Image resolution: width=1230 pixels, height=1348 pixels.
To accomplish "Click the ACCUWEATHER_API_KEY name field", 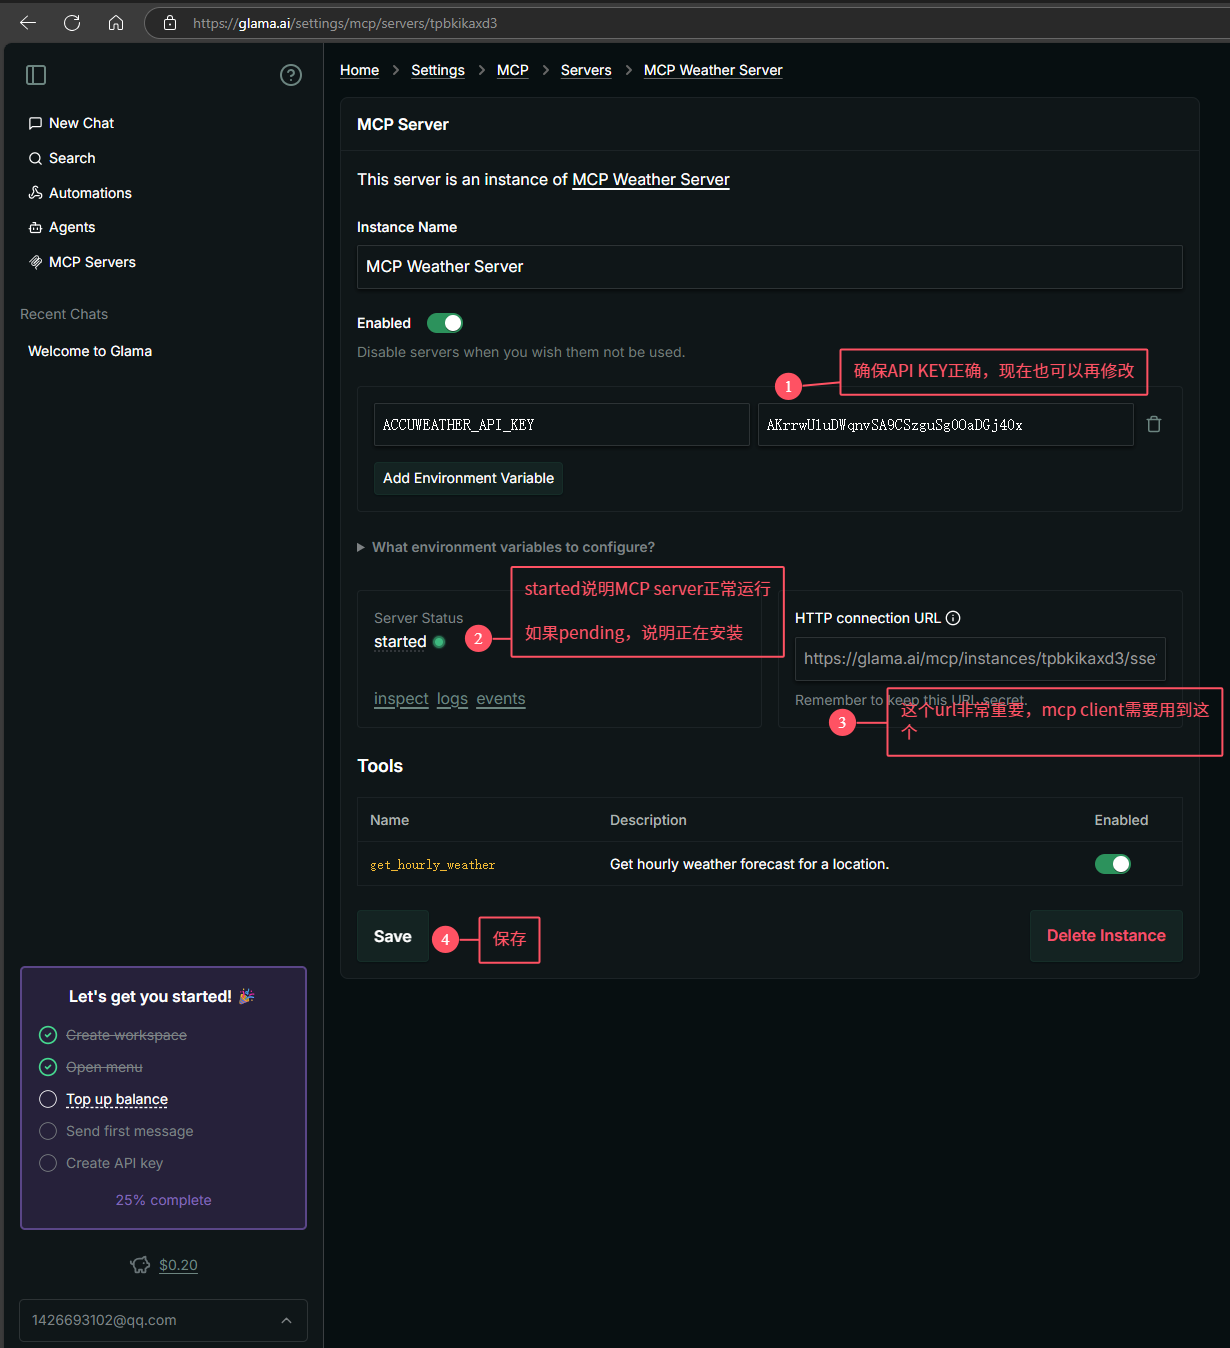I will click(x=562, y=424).
